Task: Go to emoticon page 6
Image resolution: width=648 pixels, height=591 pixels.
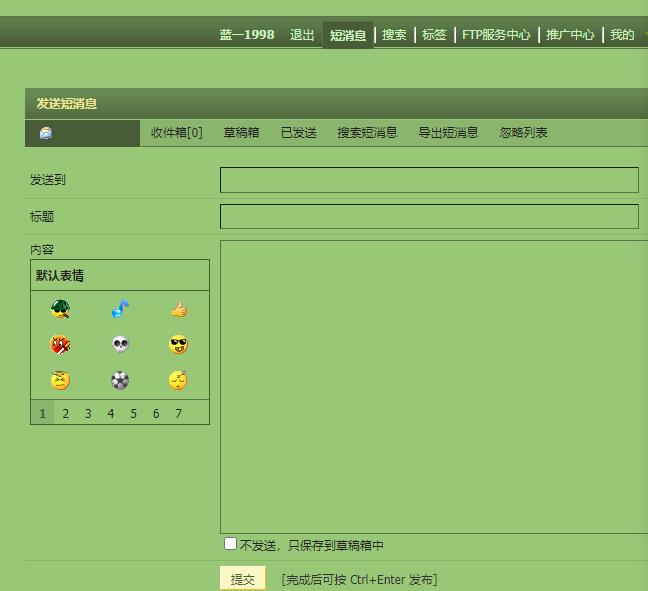Action: 156,413
